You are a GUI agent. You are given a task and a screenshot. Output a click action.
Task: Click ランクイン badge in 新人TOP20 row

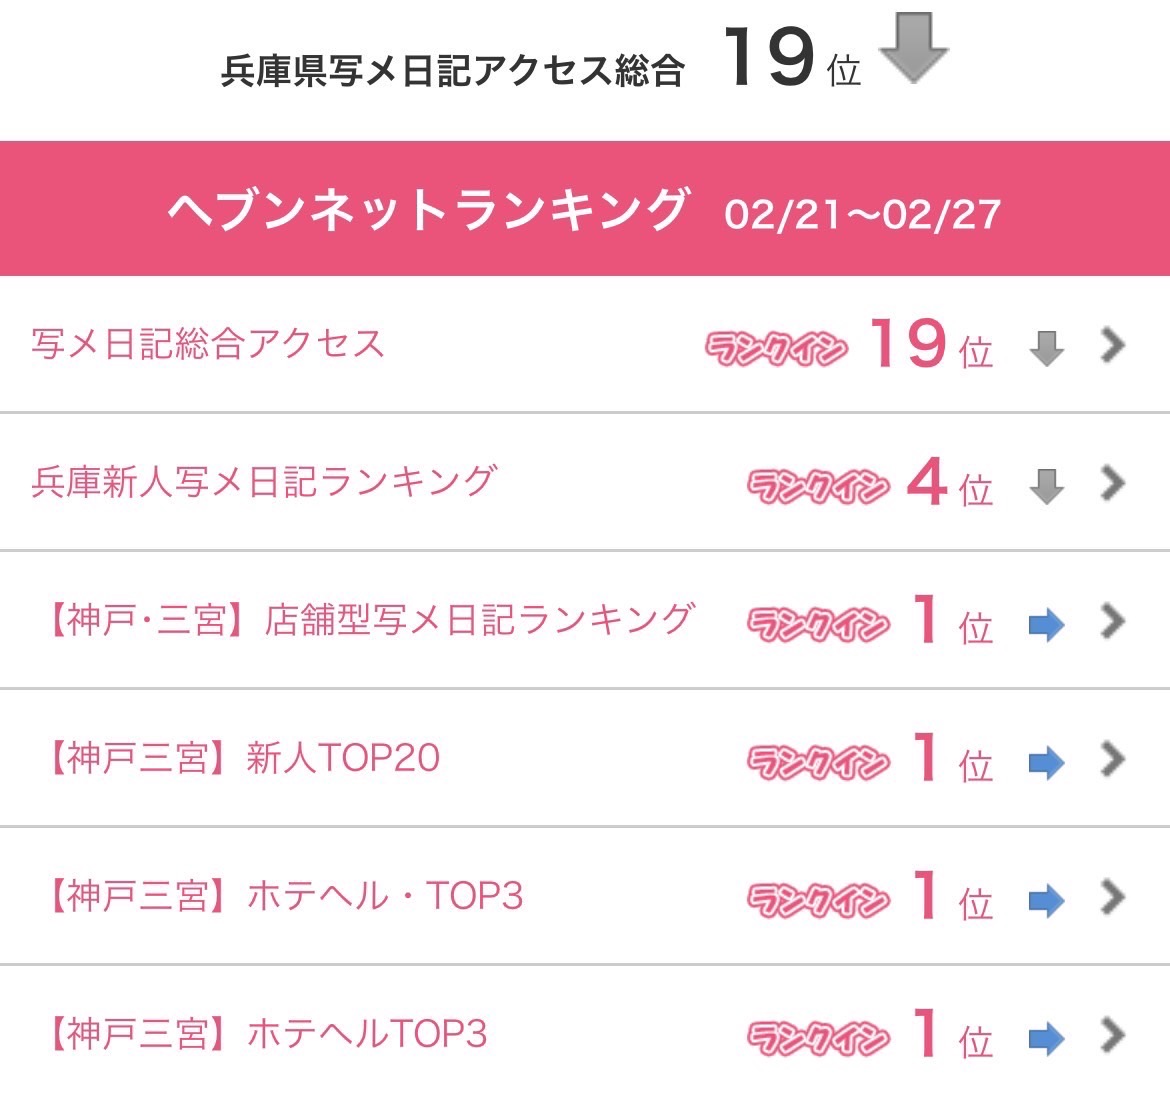click(x=819, y=762)
